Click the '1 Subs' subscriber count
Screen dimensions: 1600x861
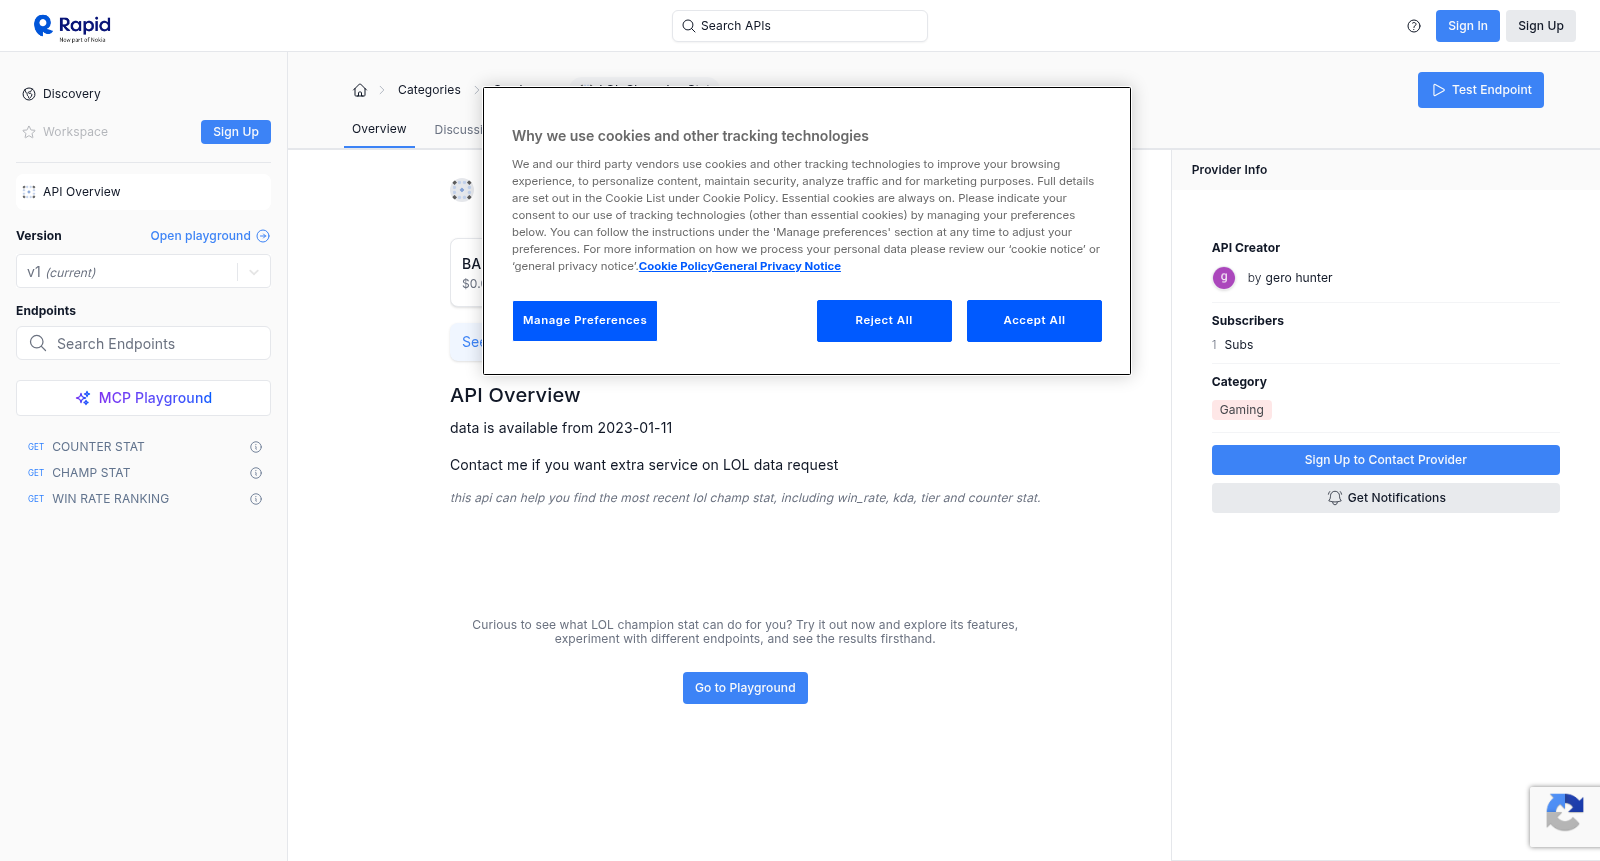[1232, 345]
